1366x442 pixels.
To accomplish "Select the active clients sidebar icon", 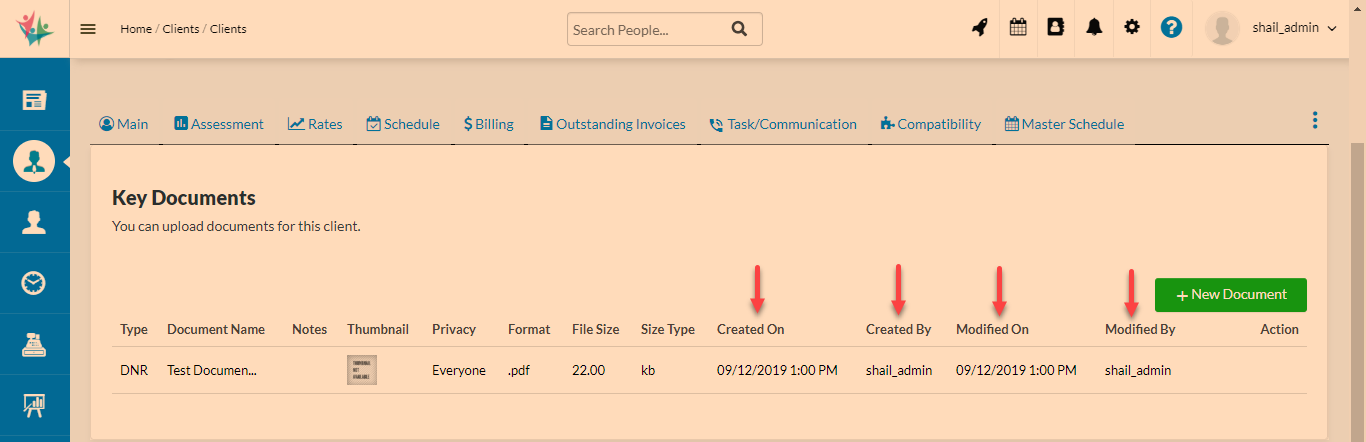I will [x=34, y=161].
